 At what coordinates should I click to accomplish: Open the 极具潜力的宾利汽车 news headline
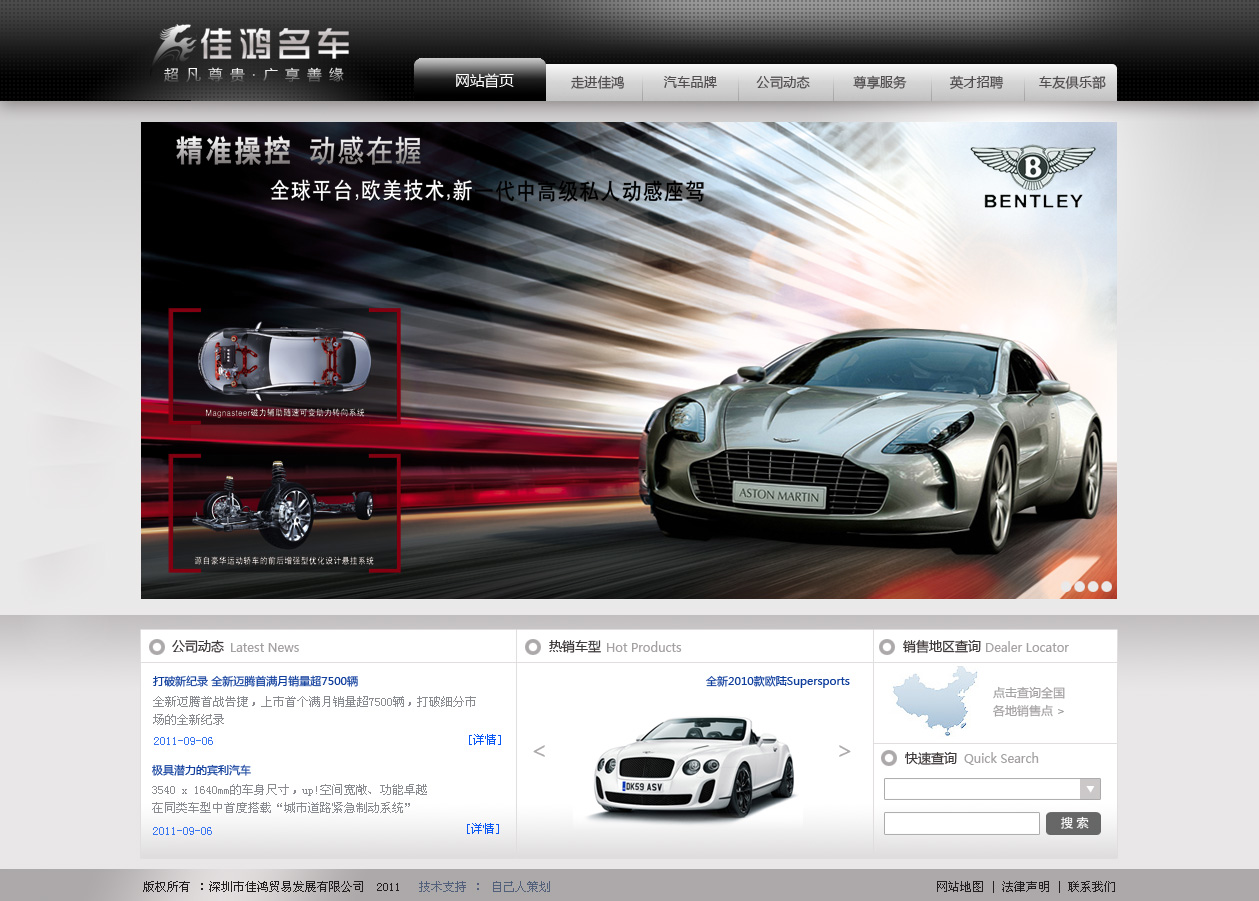[201, 770]
